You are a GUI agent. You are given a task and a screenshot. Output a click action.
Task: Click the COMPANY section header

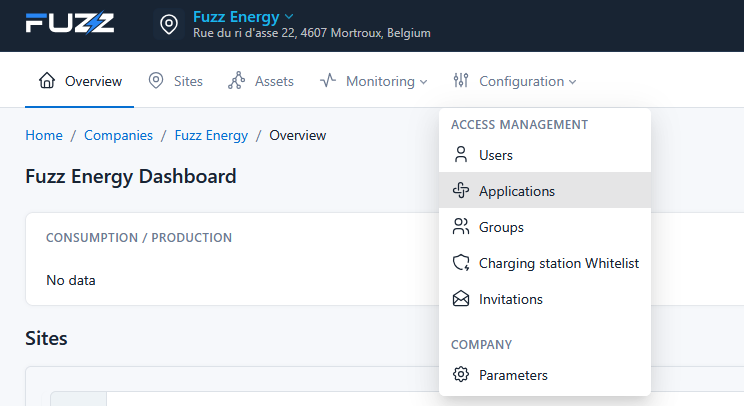click(x=482, y=345)
